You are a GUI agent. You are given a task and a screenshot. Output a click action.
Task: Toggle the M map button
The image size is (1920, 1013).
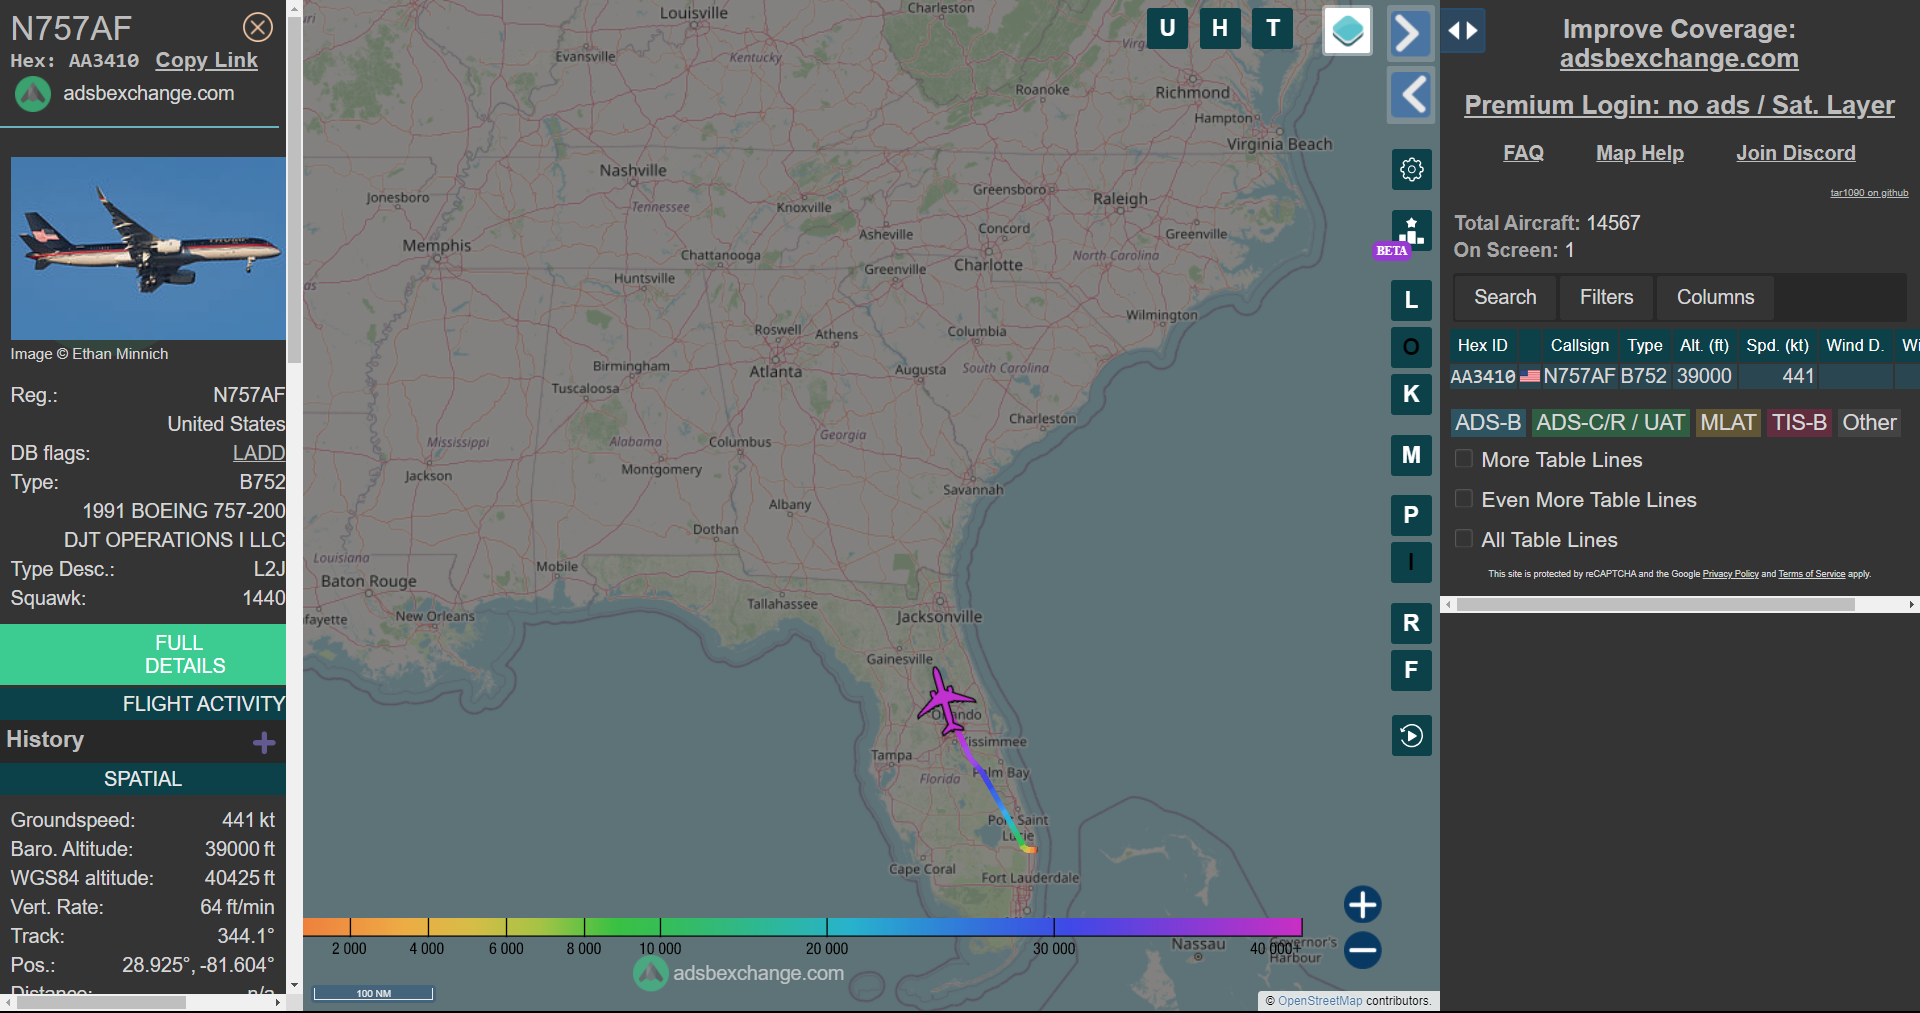(x=1411, y=455)
